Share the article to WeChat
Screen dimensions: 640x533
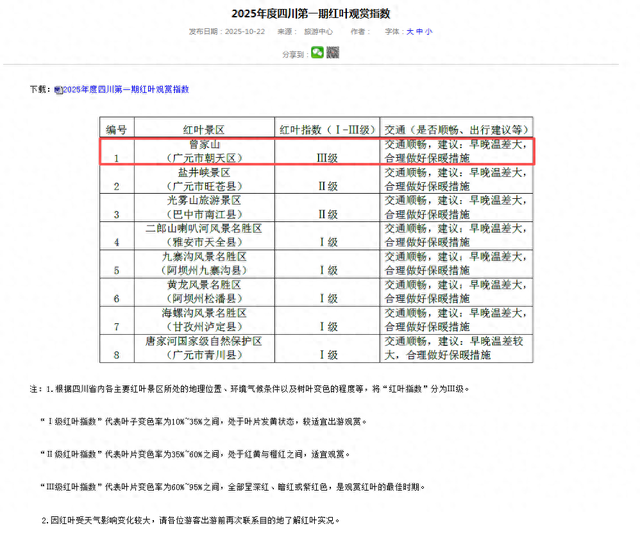(317, 52)
